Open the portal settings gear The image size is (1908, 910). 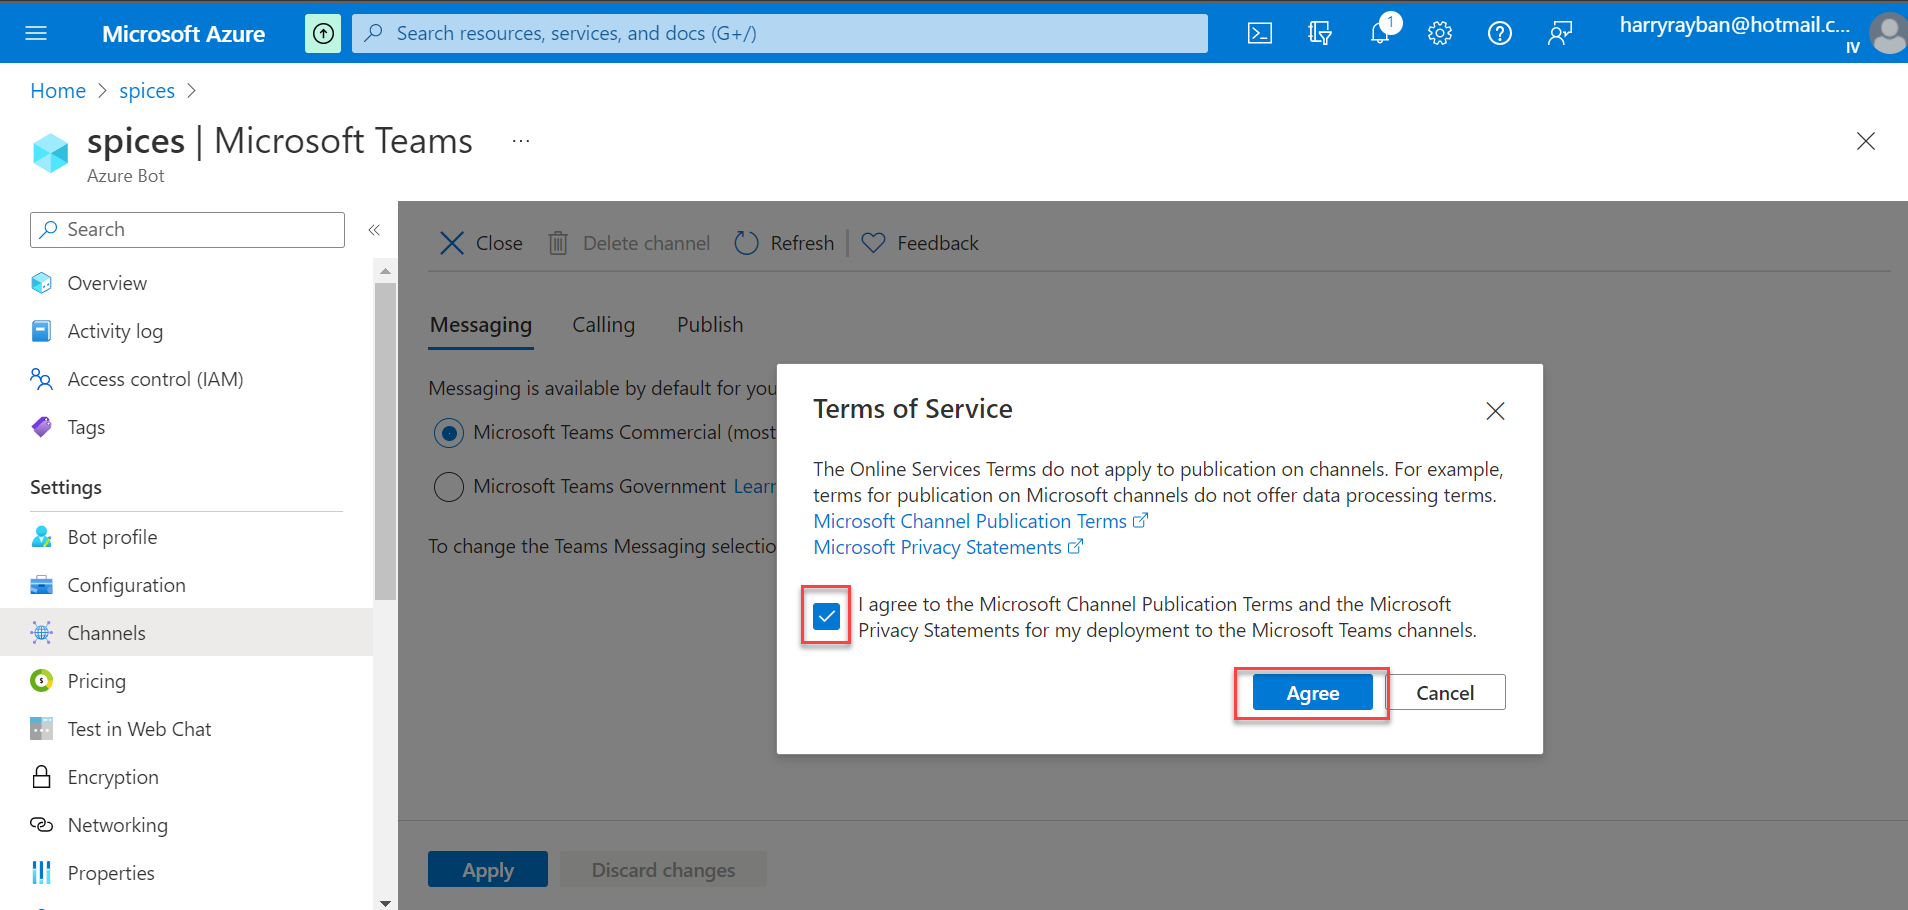click(x=1440, y=33)
